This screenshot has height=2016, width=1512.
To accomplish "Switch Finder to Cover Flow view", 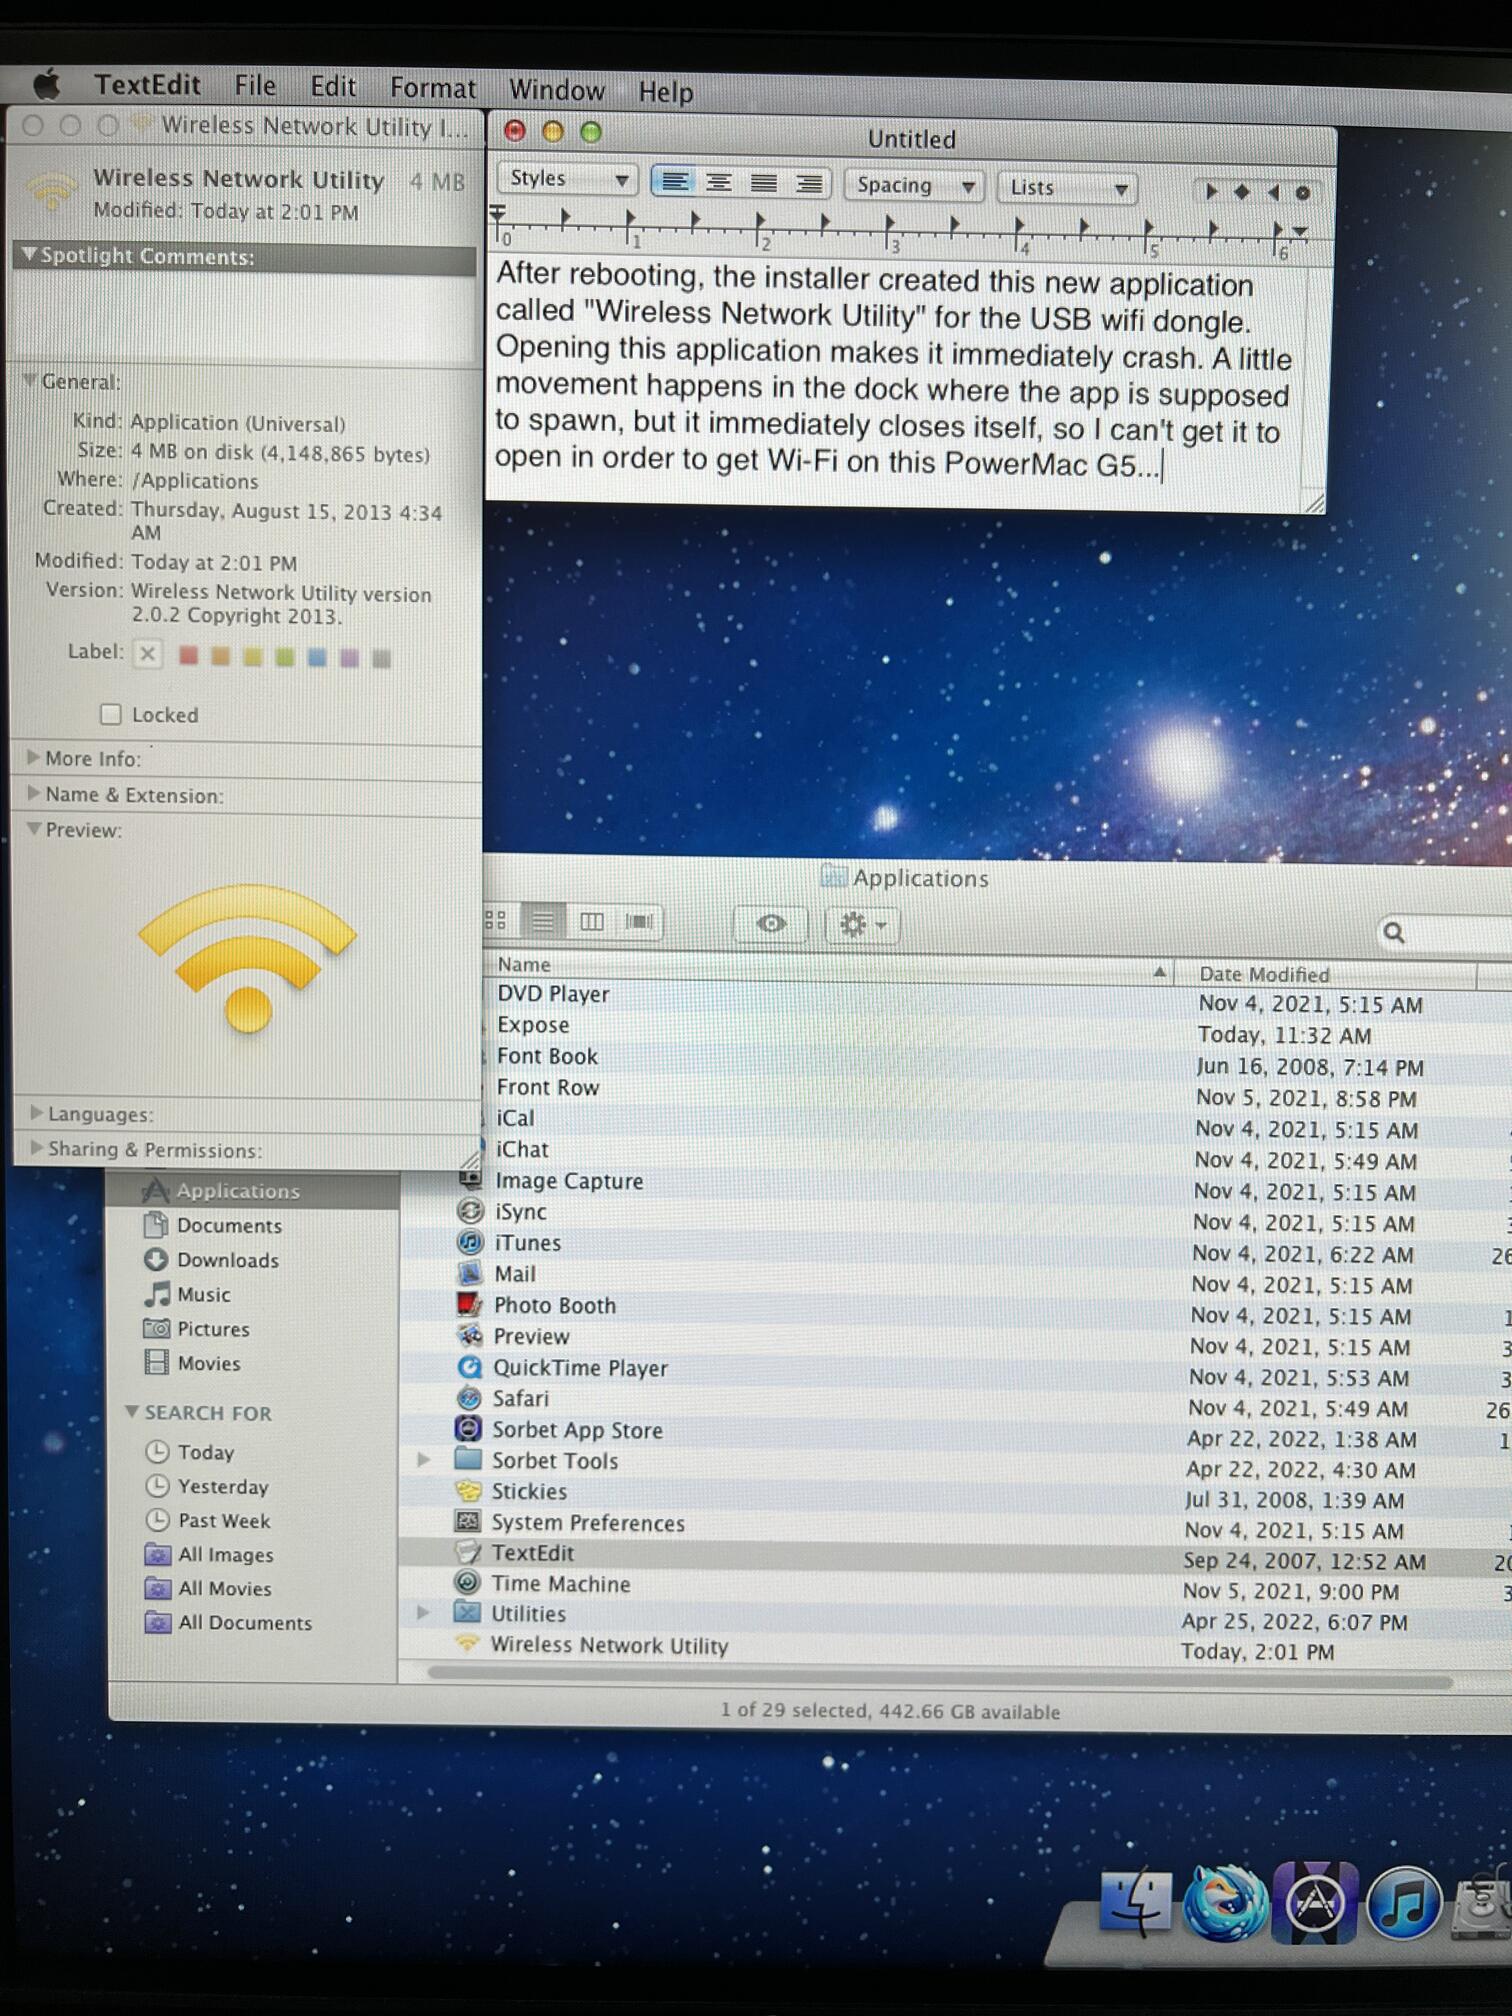I will click(639, 922).
